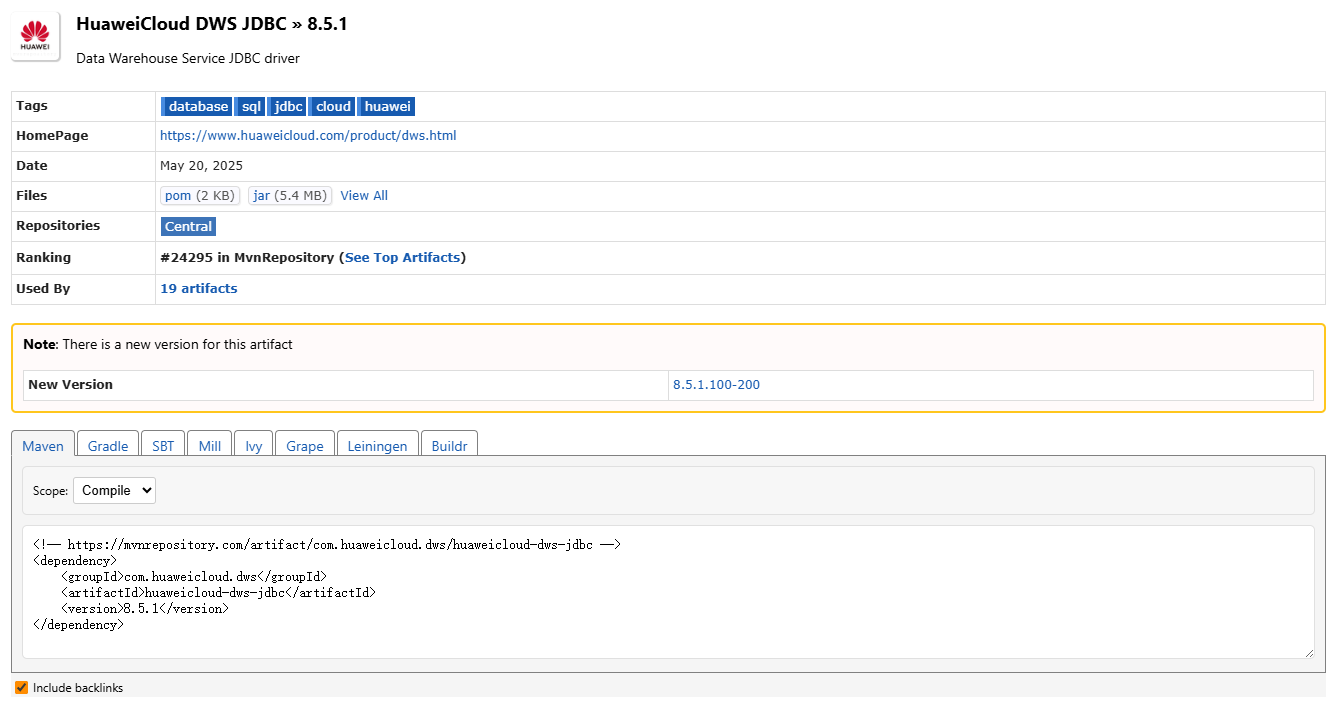1337x707 pixels.
Task: Switch to the Buildr tab
Action: point(450,446)
